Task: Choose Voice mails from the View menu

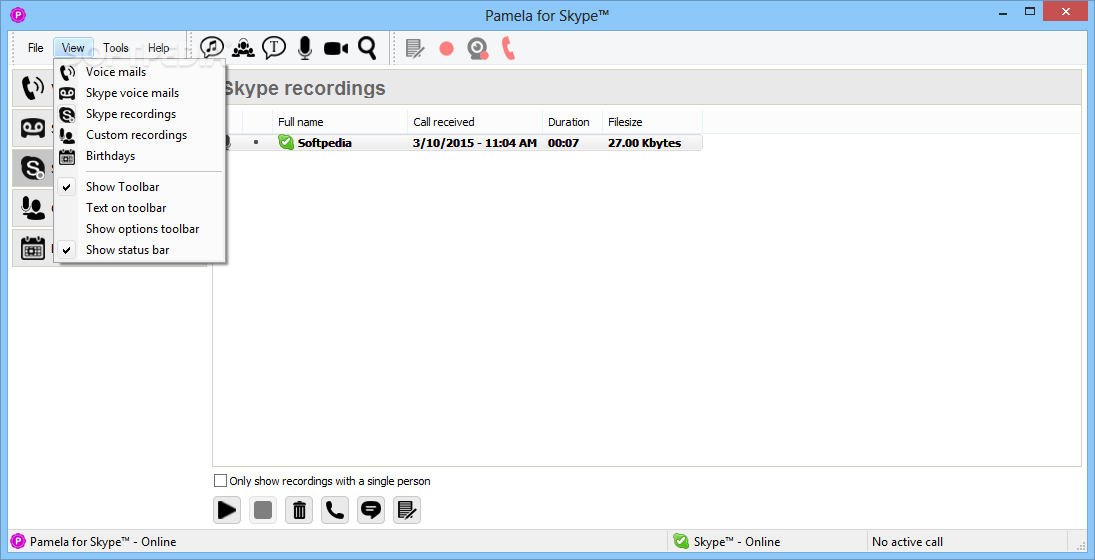Action: click(x=140, y=72)
